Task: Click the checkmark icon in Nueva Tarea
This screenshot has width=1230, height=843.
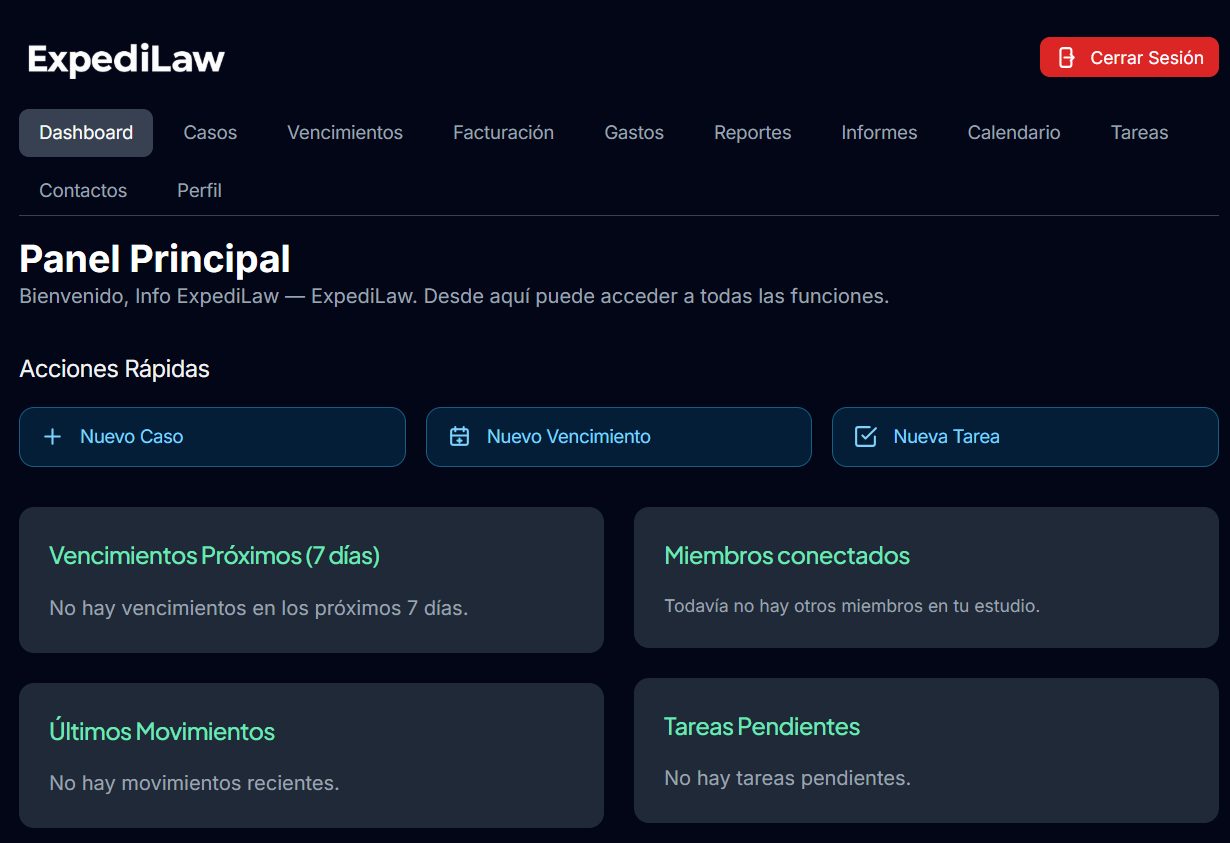Action: pyautogui.click(x=865, y=437)
